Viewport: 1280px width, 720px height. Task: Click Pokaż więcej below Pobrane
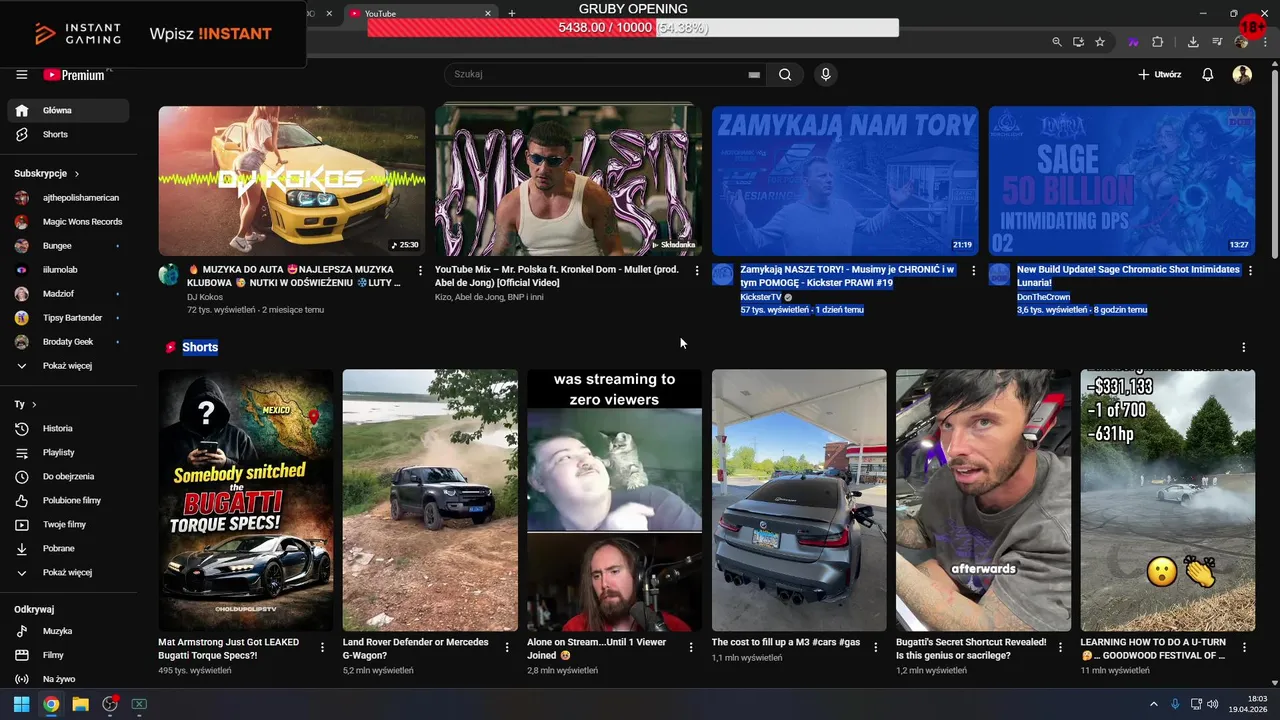68,573
